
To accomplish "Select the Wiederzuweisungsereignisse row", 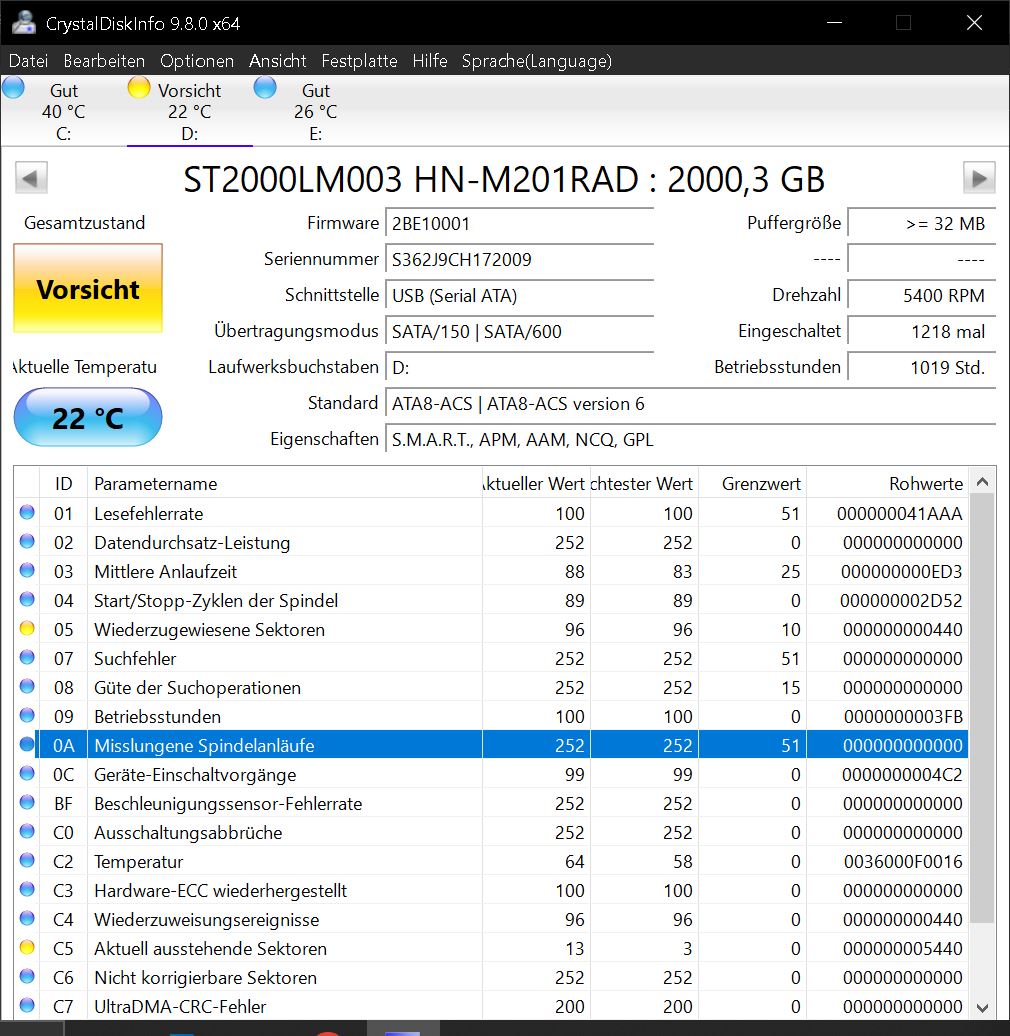I will [x=491, y=919].
